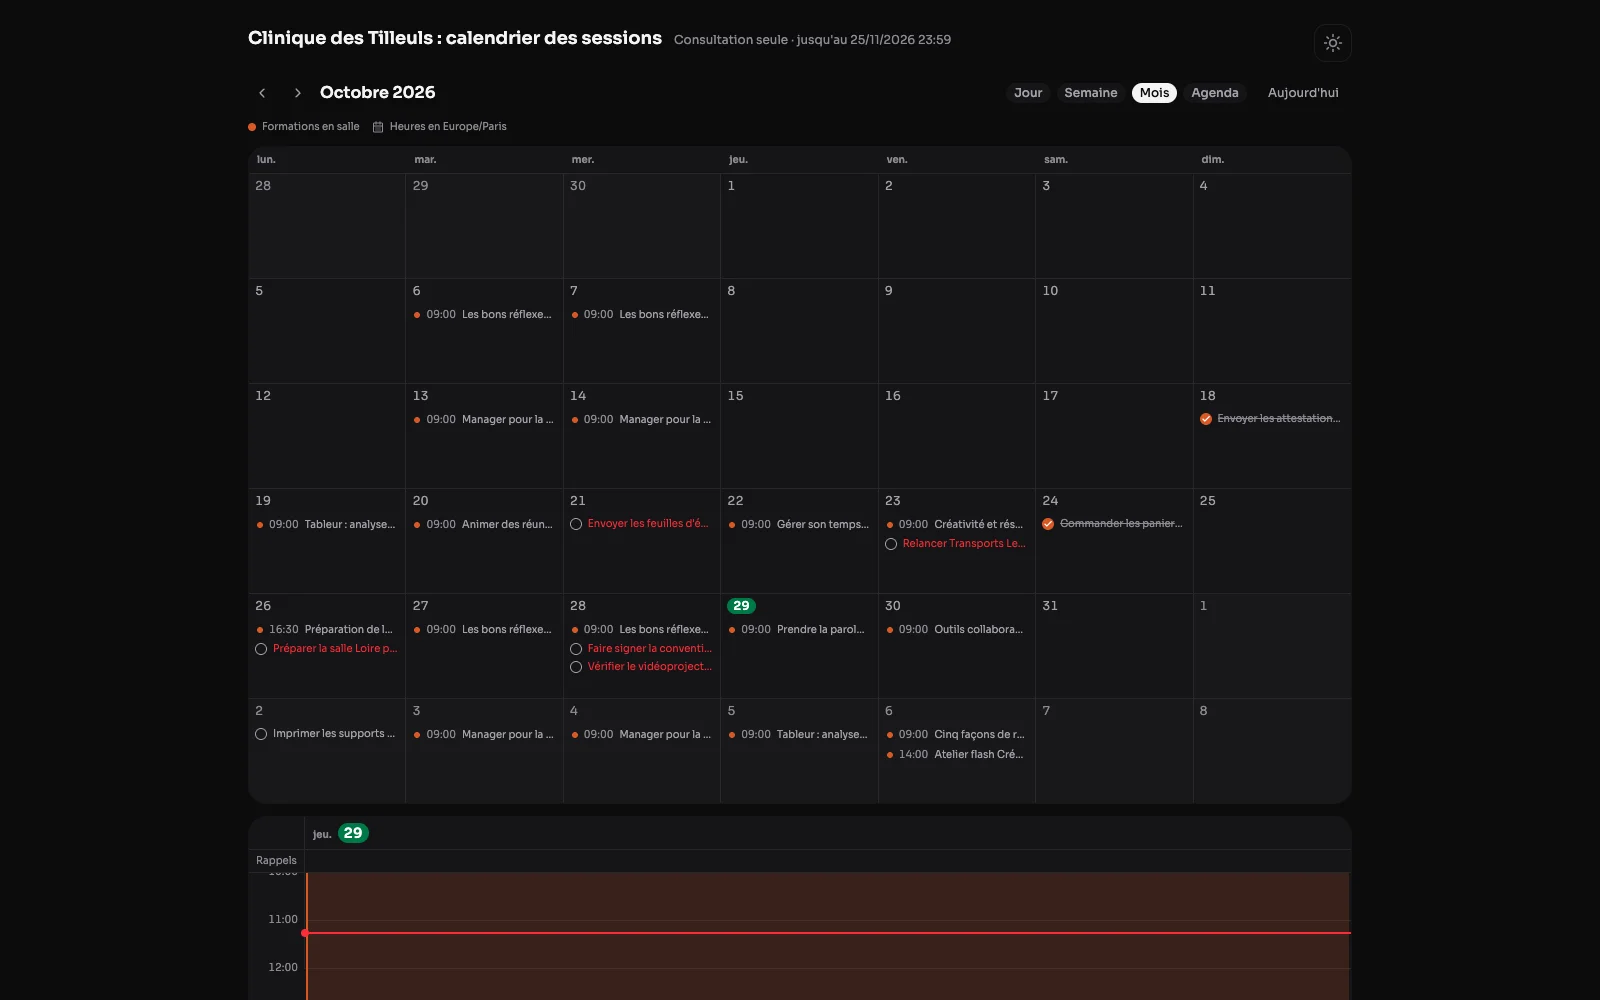Switch to the Jour view

click(1028, 93)
